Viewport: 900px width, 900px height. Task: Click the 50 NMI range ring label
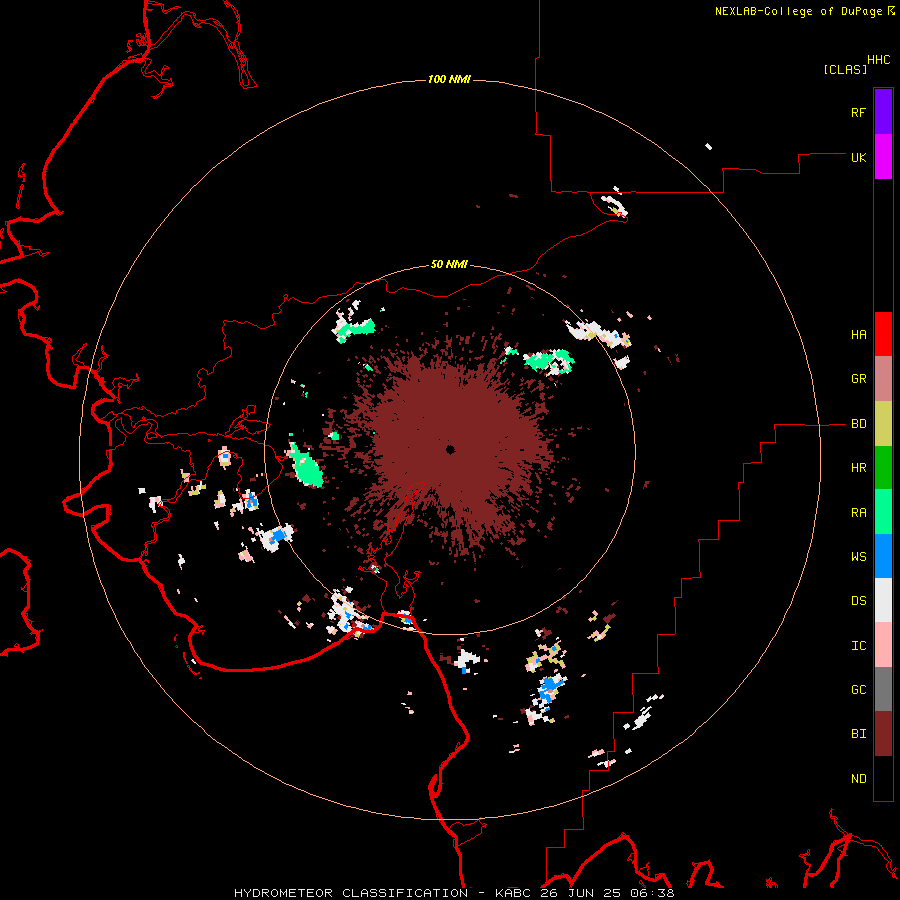click(449, 265)
